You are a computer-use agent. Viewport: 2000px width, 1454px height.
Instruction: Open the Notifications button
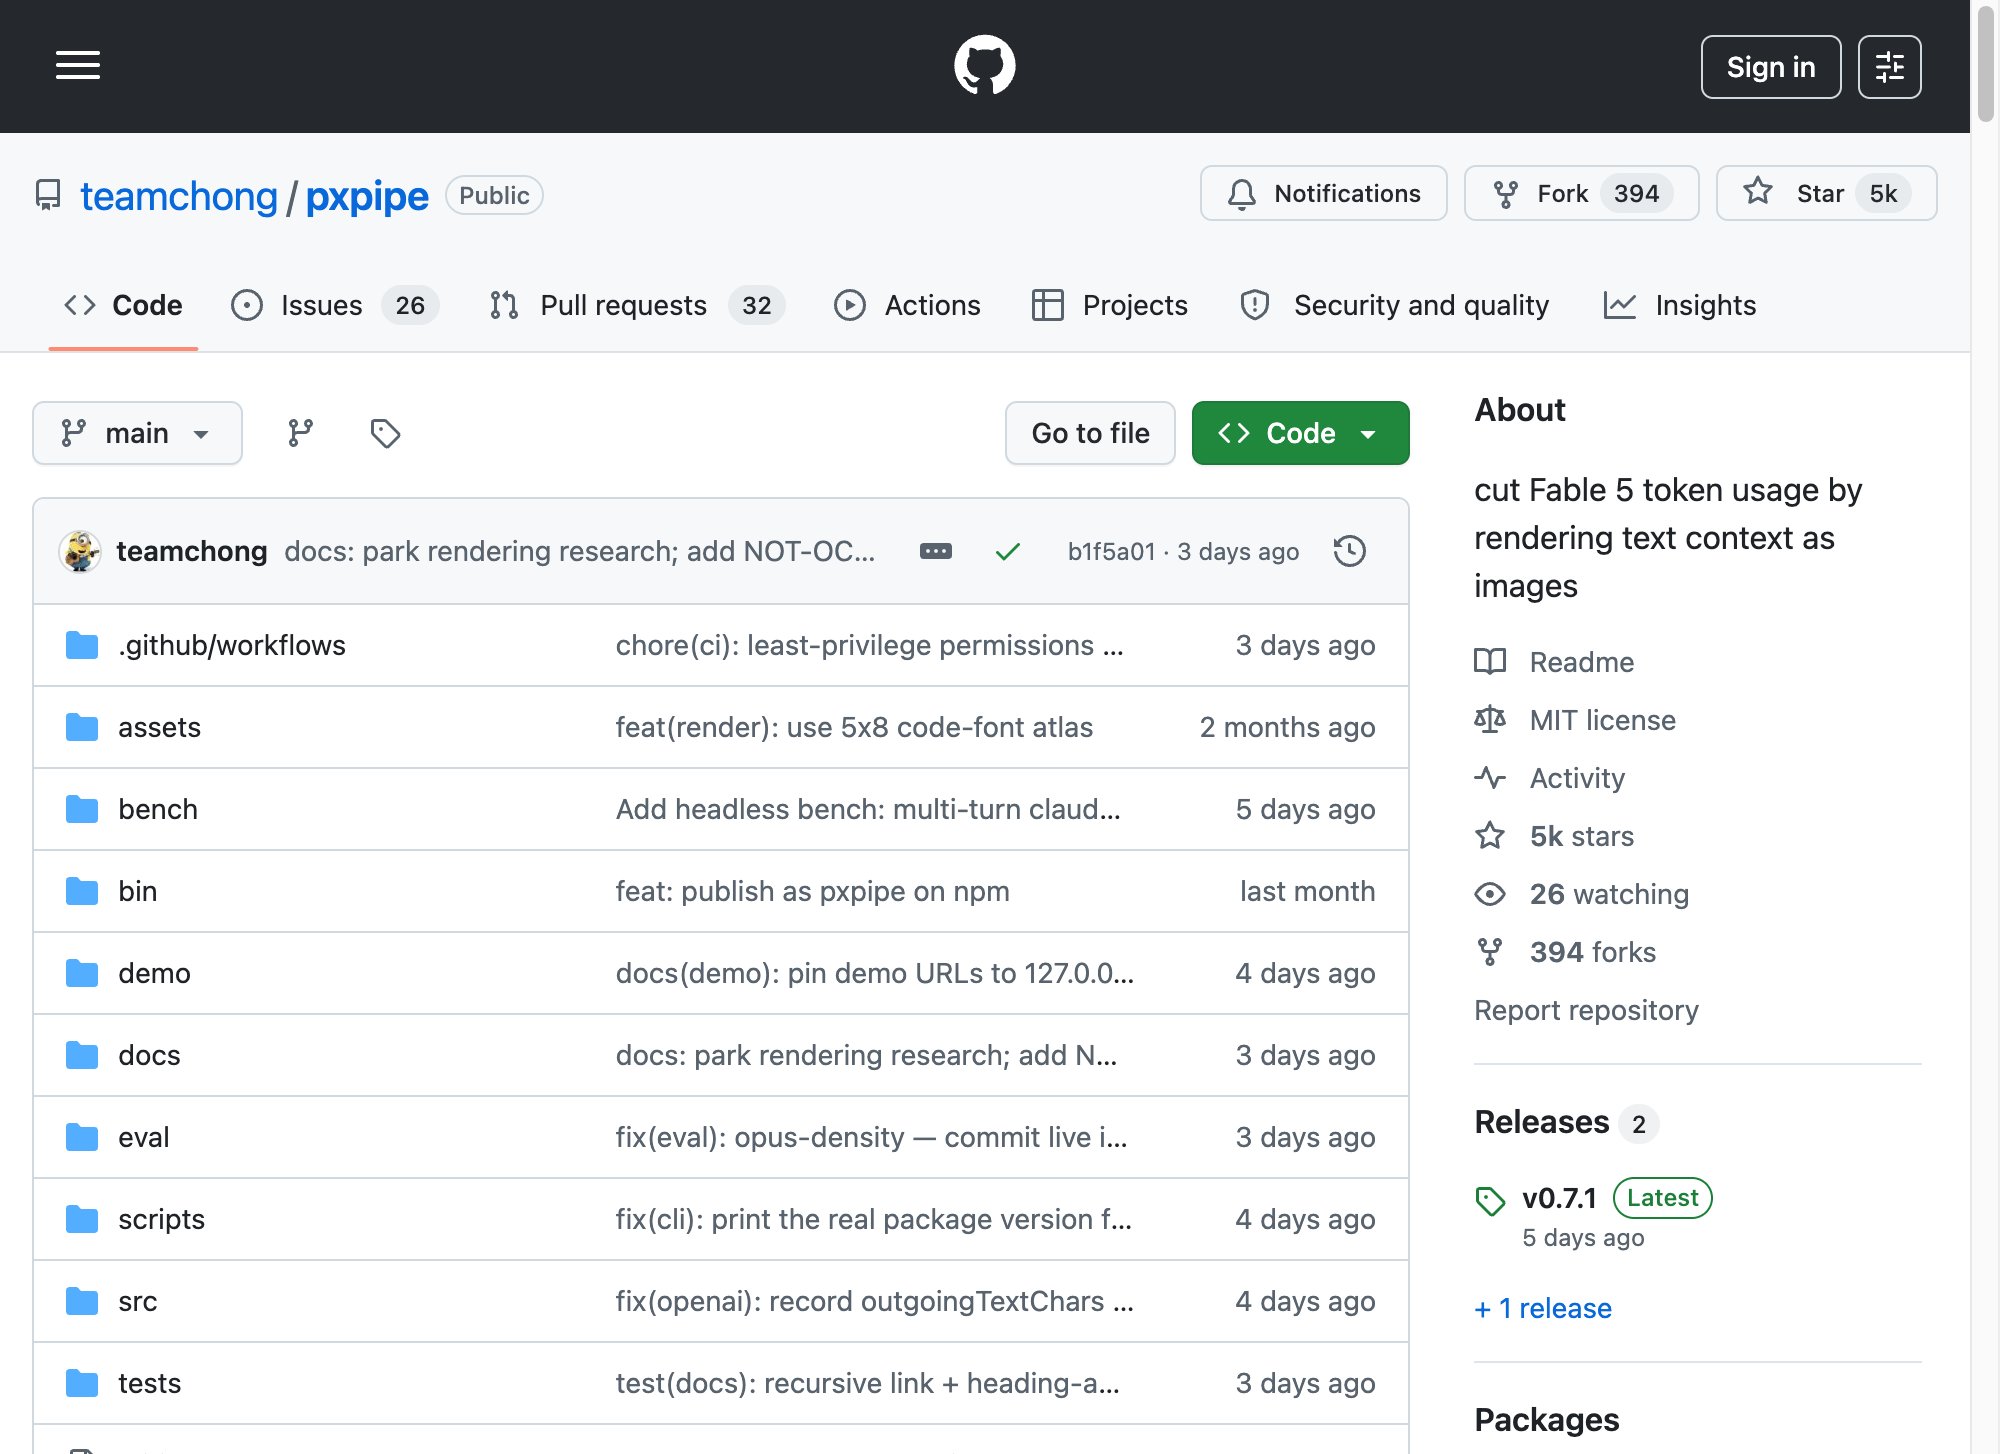click(x=1324, y=193)
